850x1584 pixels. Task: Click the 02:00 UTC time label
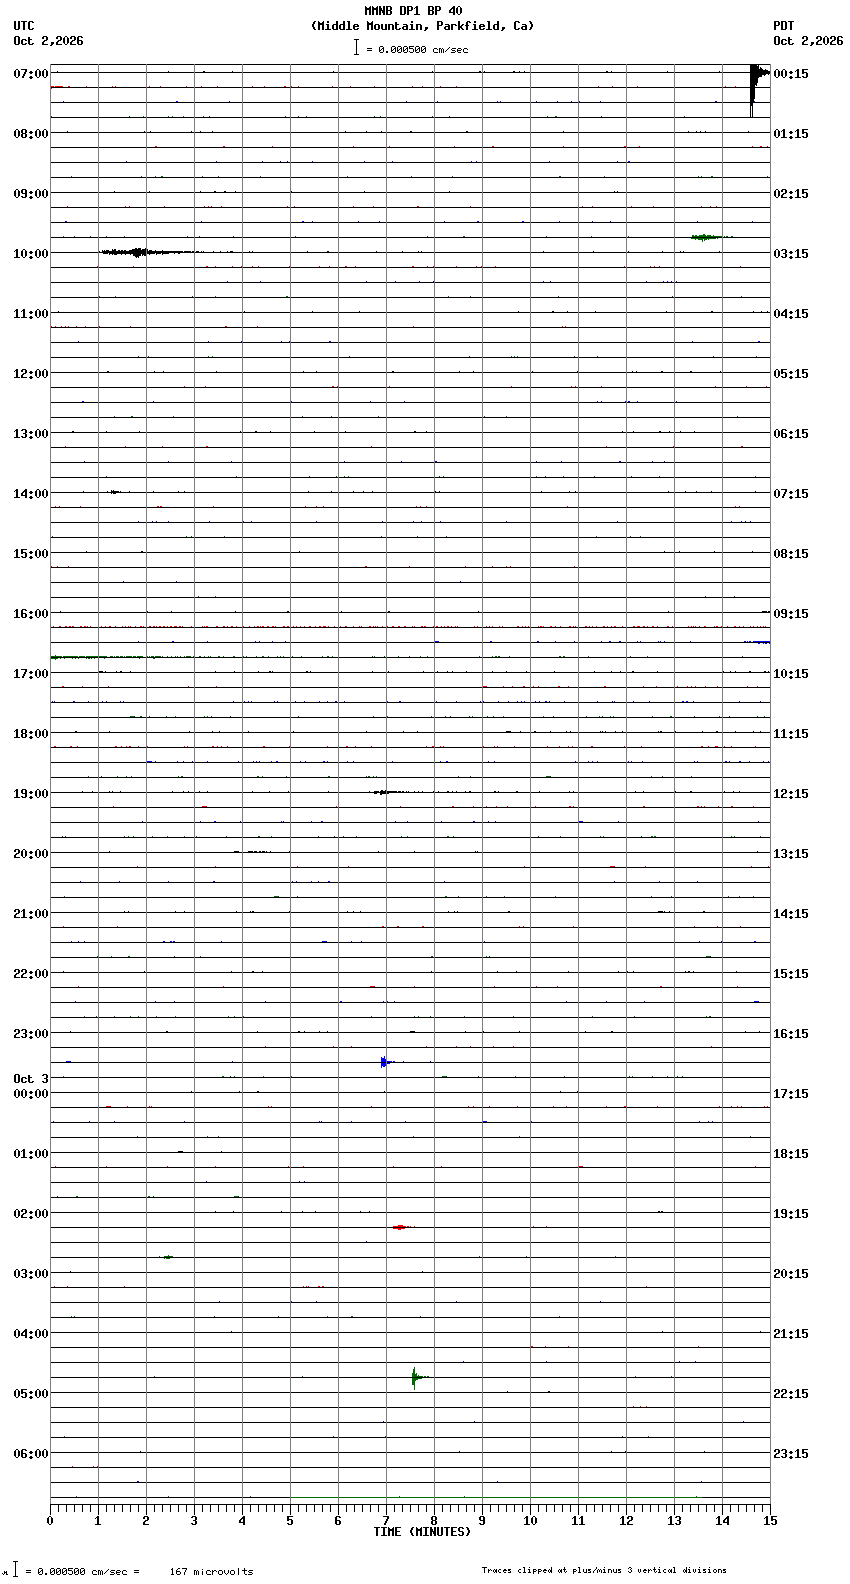coord(31,1214)
